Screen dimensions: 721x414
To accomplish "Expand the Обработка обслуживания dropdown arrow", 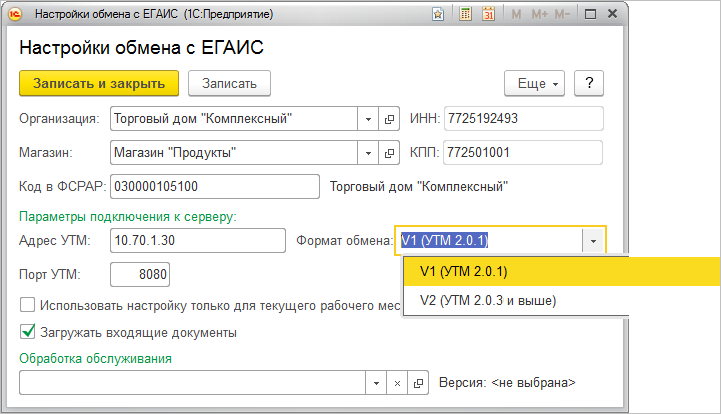I will pyautogui.click(x=376, y=383).
